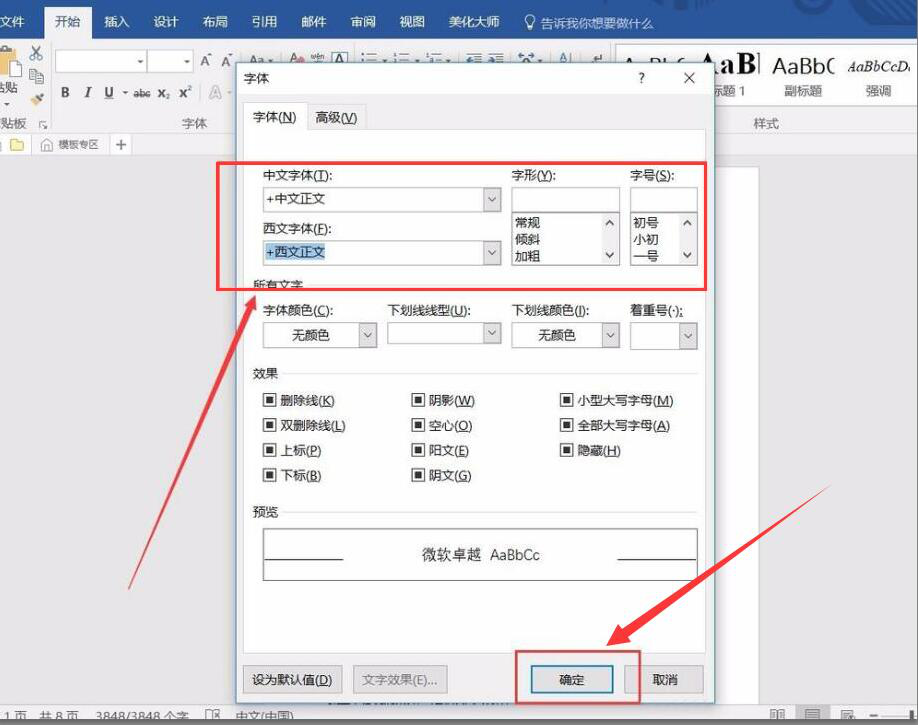Viewport: 918px width, 725px height.
Task: Click the 确定 button
Action: click(571, 679)
